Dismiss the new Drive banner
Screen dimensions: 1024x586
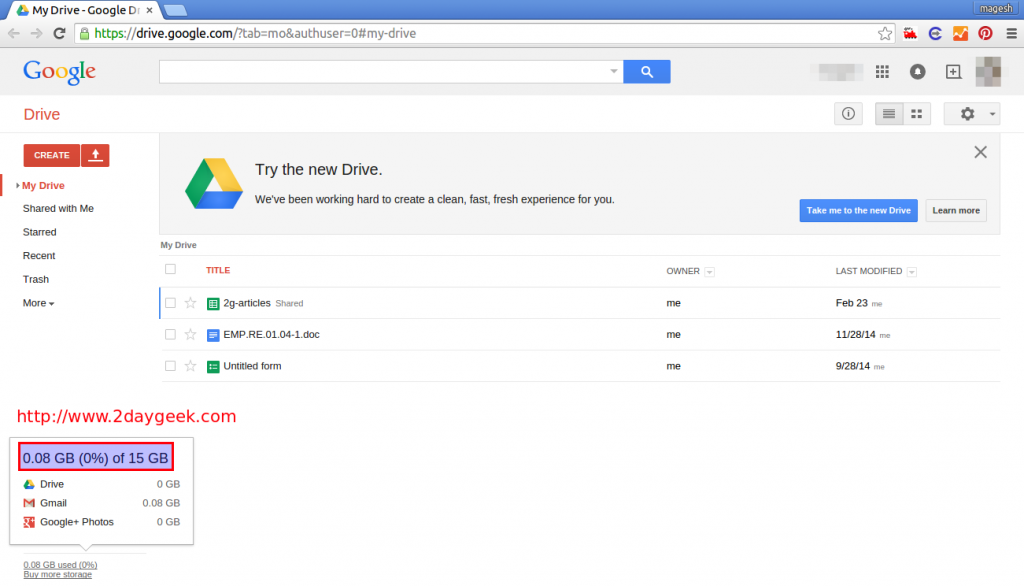[980, 152]
